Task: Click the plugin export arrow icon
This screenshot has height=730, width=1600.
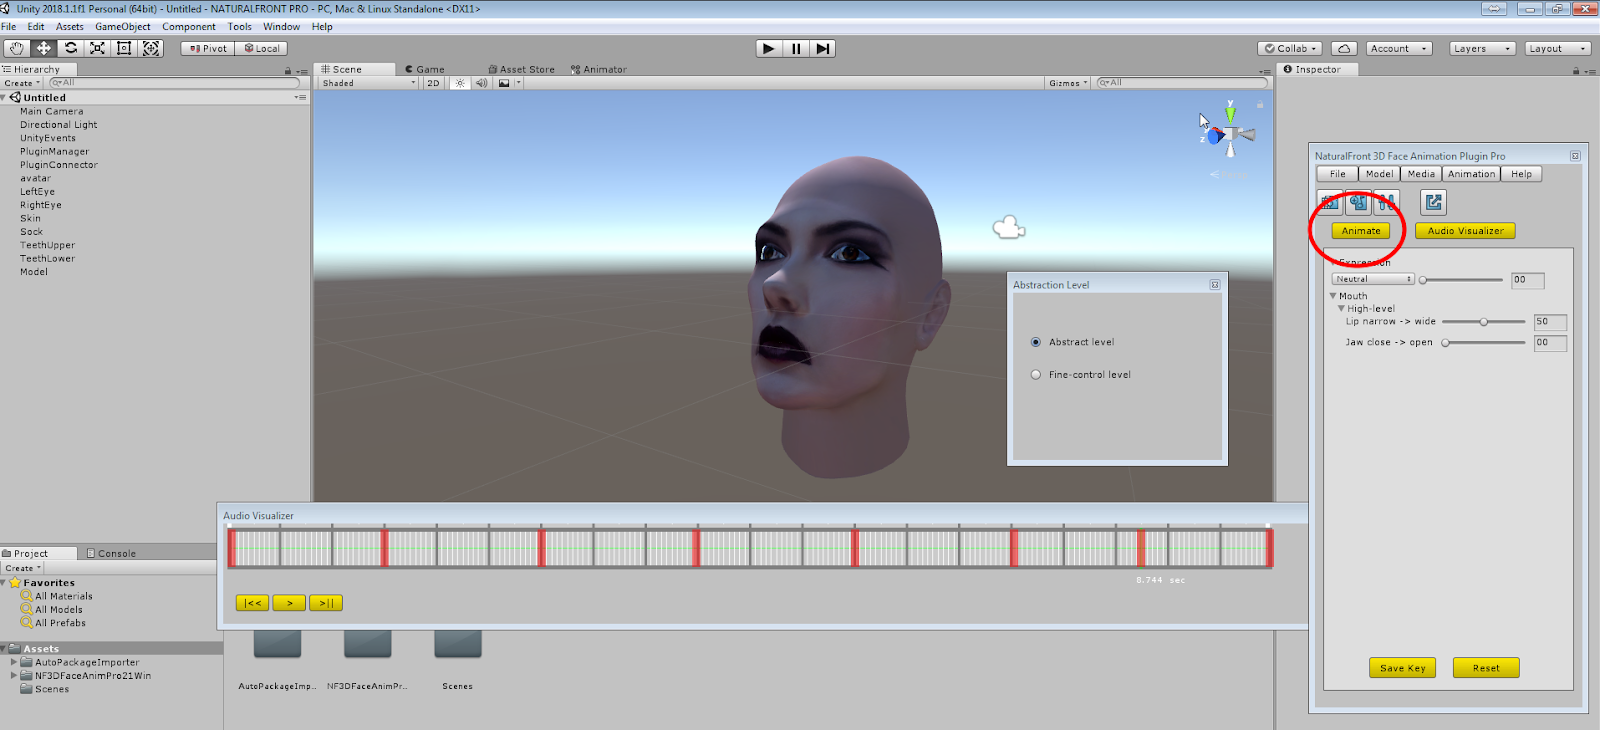Action: point(1433,202)
